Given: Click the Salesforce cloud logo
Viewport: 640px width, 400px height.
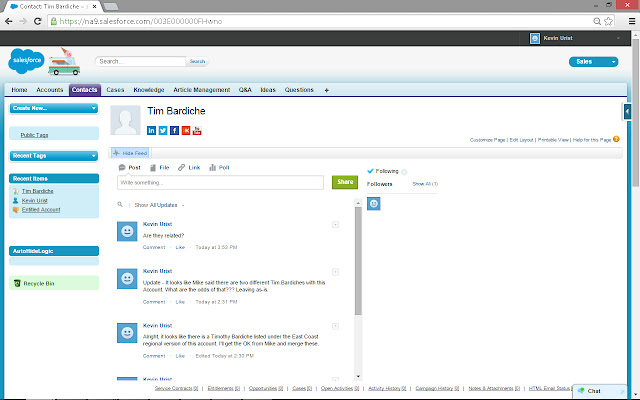Looking at the screenshot, I should [x=27, y=61].
